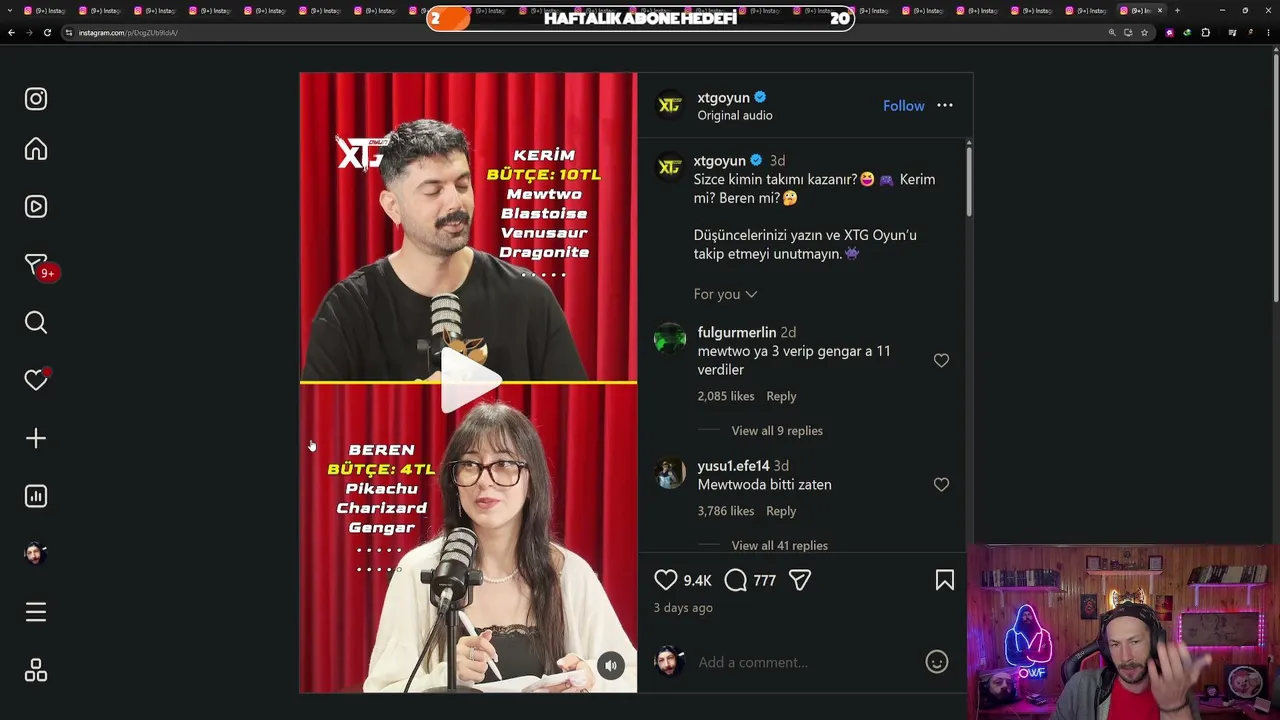This screenshot has height=720, width=1280.
Task: Open the browser zoom magnifier icon
Action: 1112,32
